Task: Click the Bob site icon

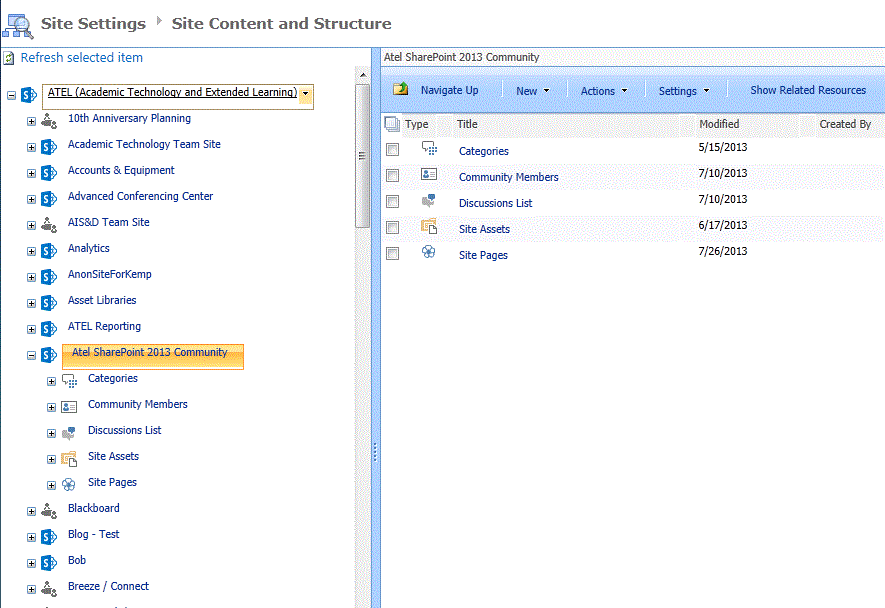Action: 49,563
